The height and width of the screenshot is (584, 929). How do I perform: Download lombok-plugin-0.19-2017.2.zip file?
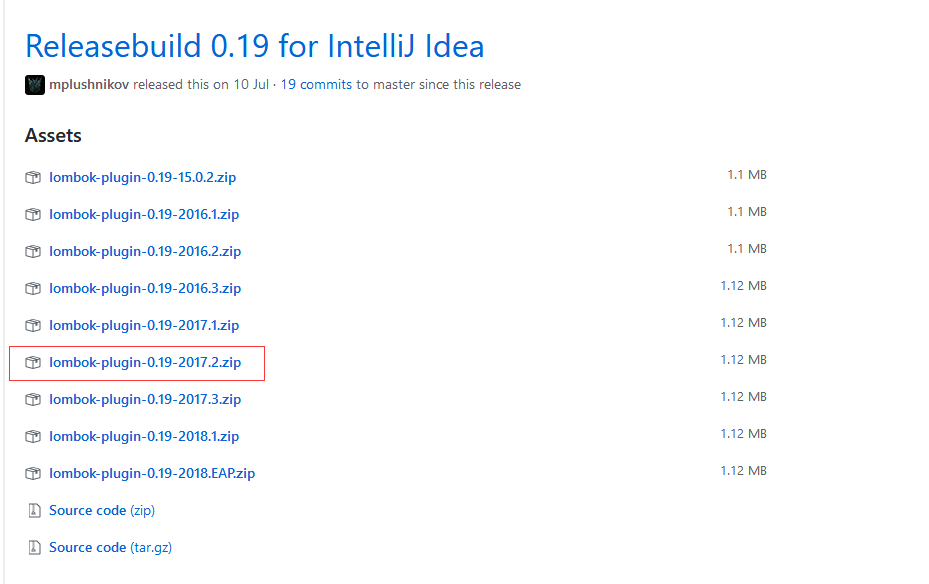[145, 363]
